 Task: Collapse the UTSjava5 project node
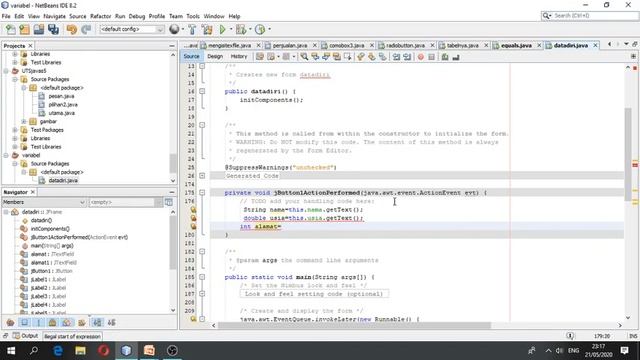coord(6,71)
